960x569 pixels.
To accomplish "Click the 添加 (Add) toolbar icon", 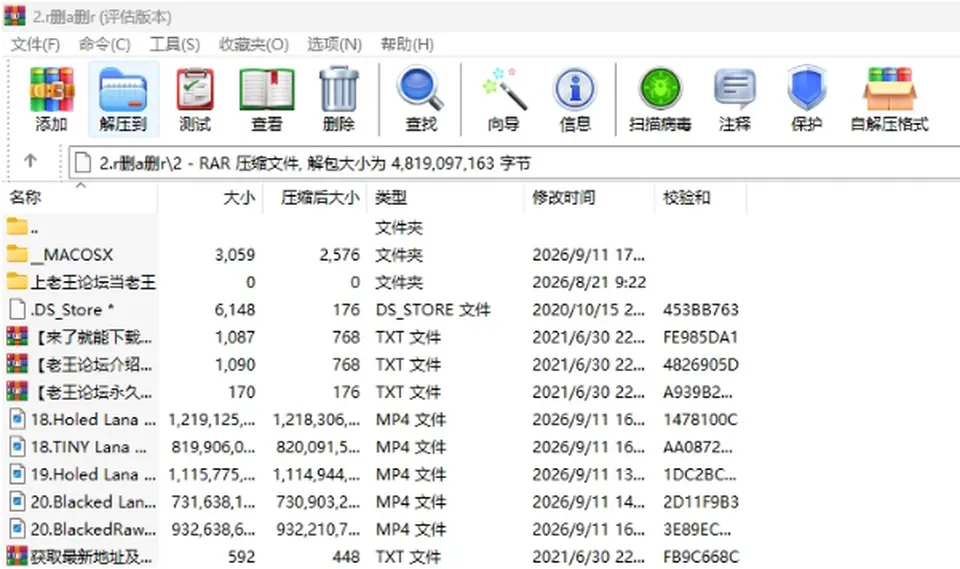I will 51,90.
